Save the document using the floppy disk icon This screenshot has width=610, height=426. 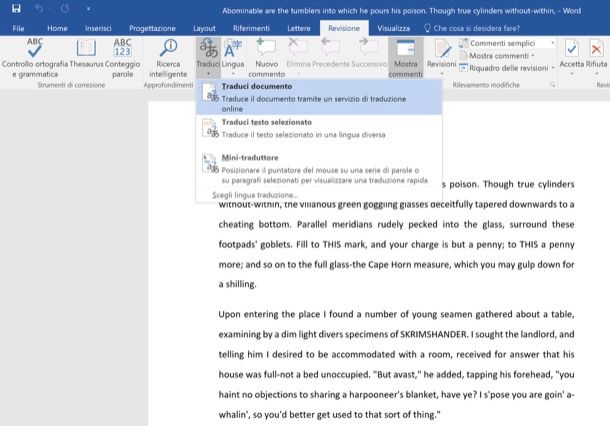pos(16,8)
